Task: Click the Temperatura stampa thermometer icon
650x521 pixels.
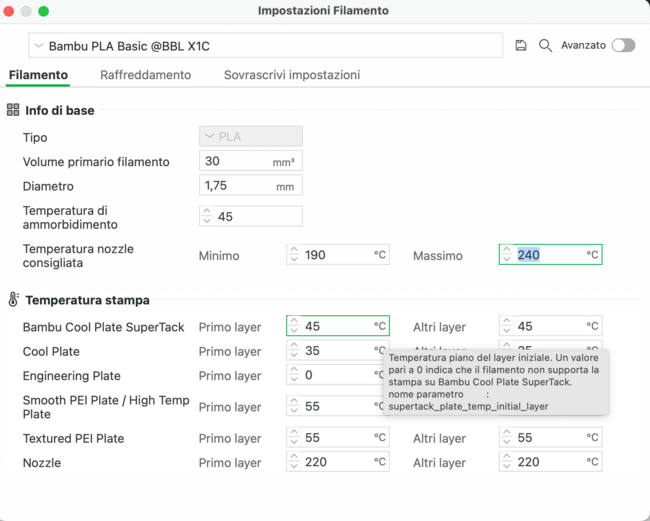Action: click(13, 300)
